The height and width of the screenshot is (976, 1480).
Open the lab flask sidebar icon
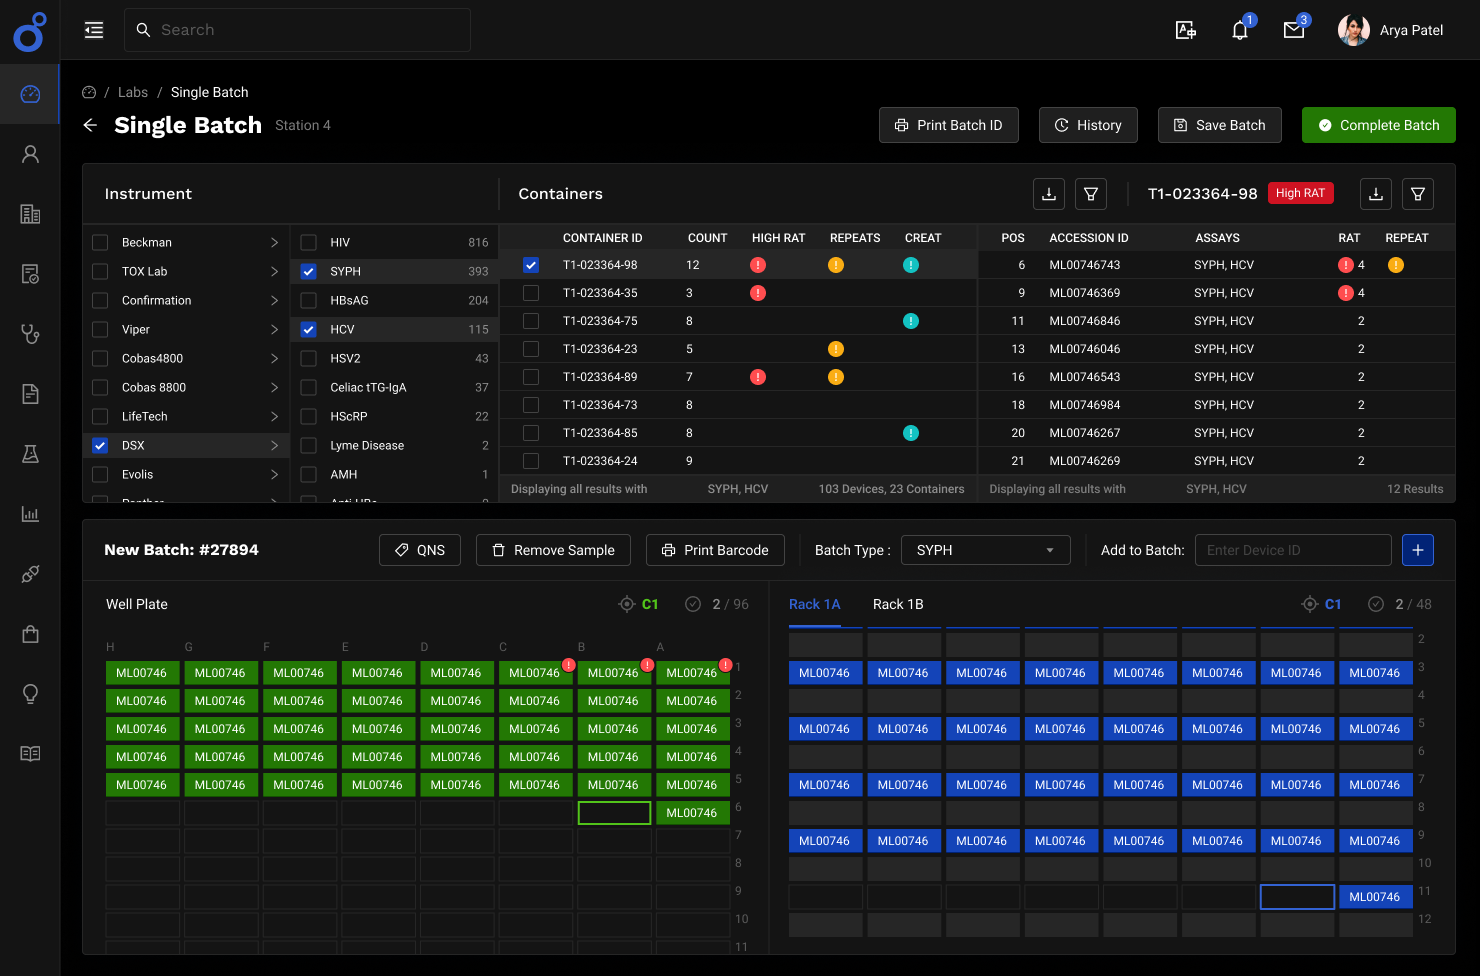pos(30,454)
